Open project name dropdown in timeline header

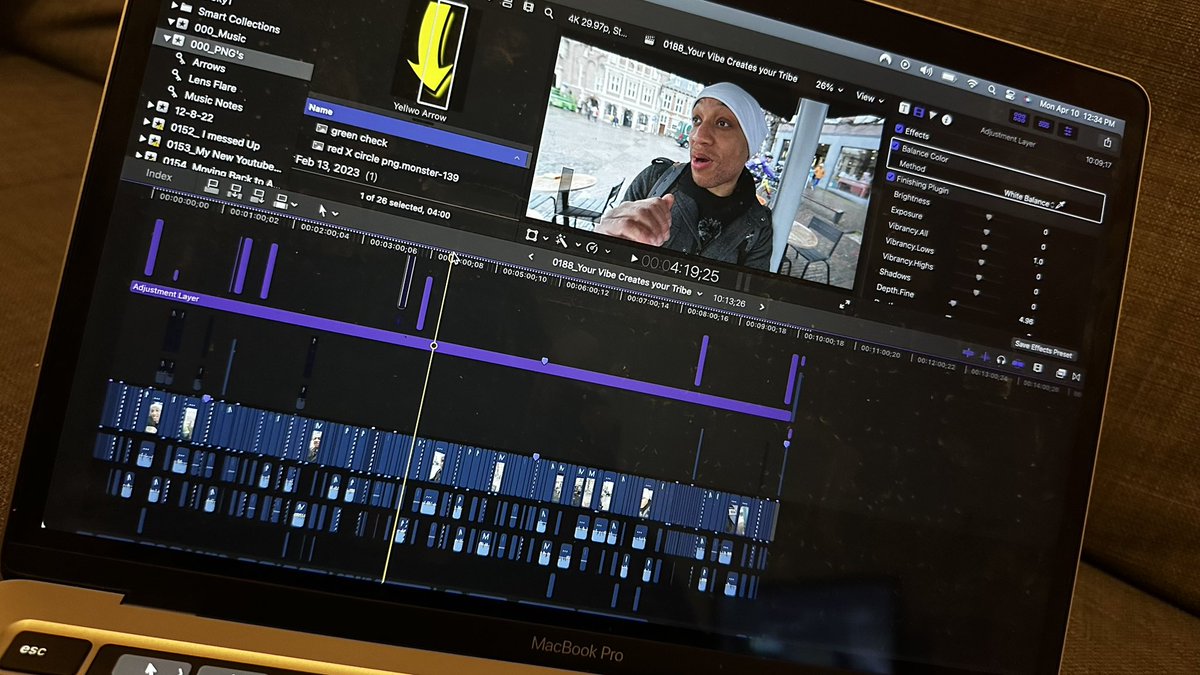coord(700,293)
